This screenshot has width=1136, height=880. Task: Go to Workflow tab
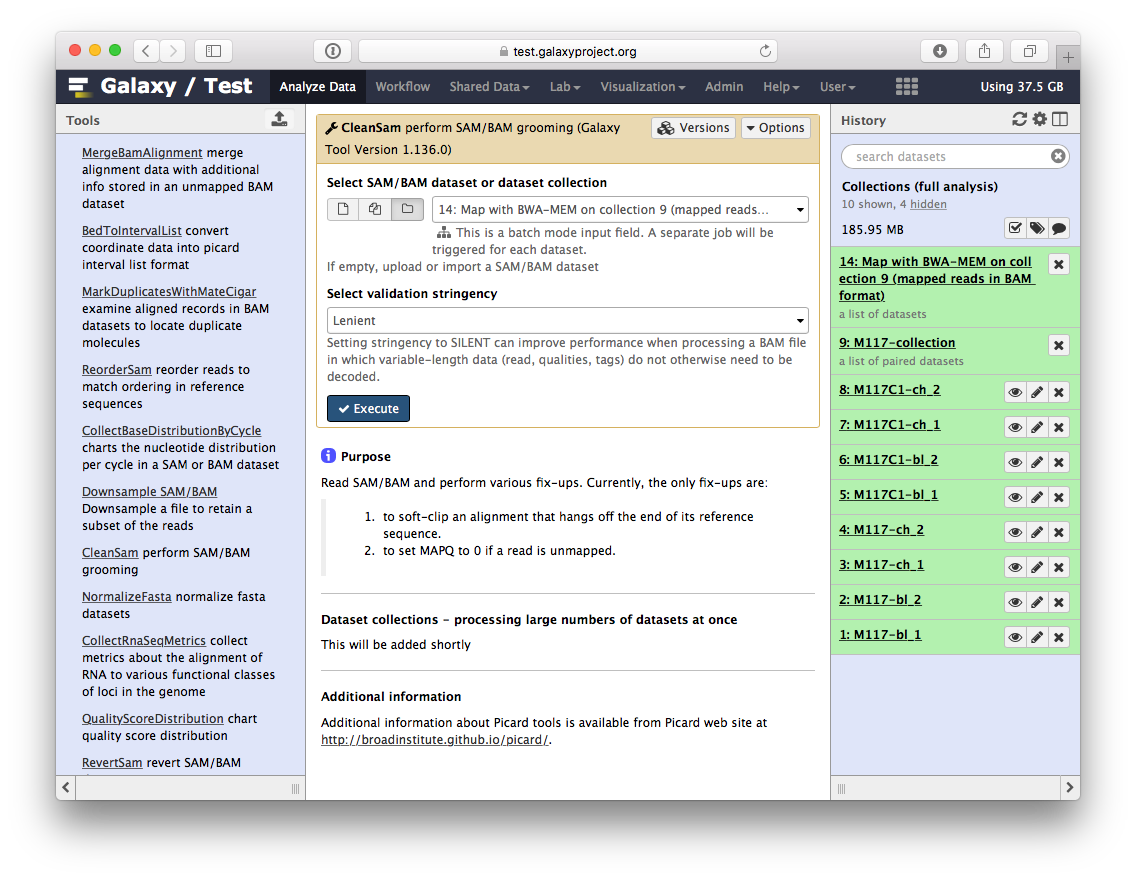point(402,86)
